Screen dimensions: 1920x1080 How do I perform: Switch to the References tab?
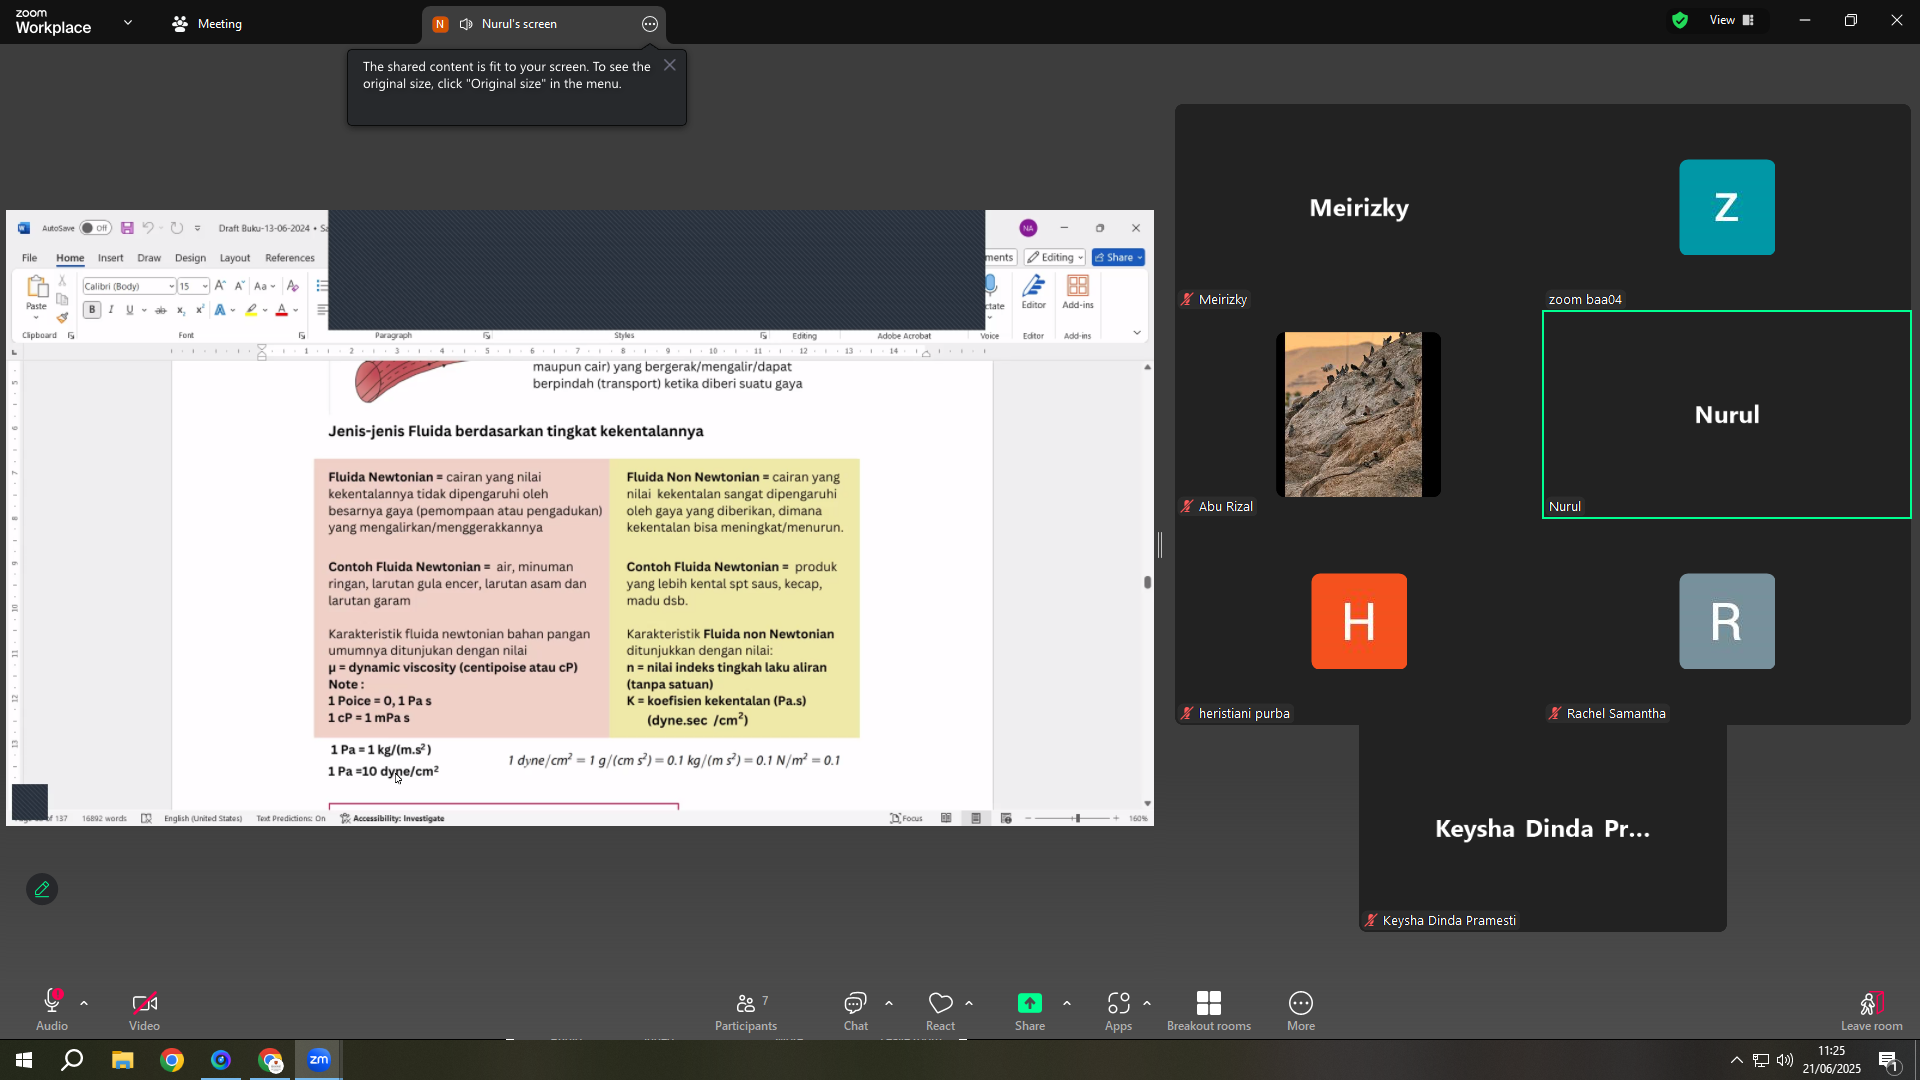coord(290,258)
